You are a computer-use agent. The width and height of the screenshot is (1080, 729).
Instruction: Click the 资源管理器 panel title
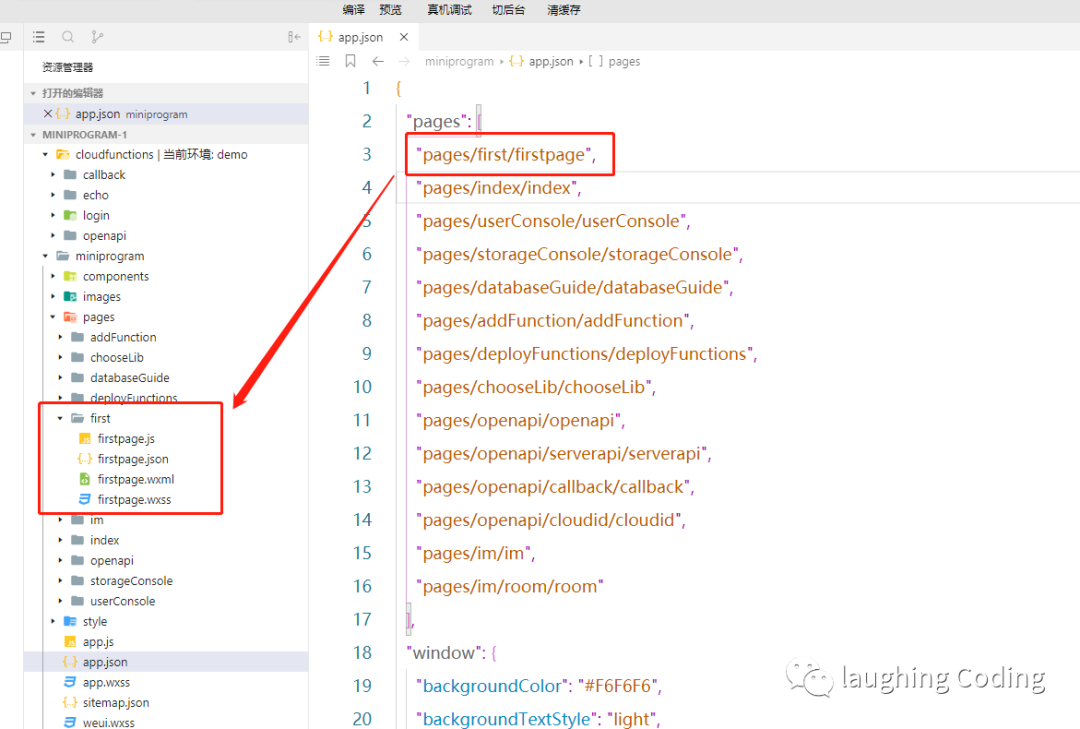pos(68,67)
